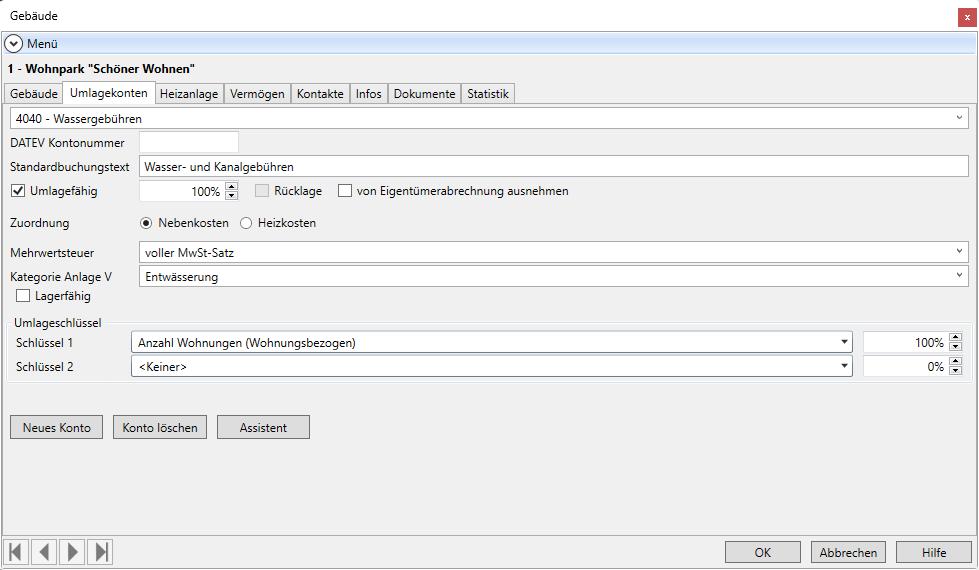Open the Hilfe button

point(934,552)
